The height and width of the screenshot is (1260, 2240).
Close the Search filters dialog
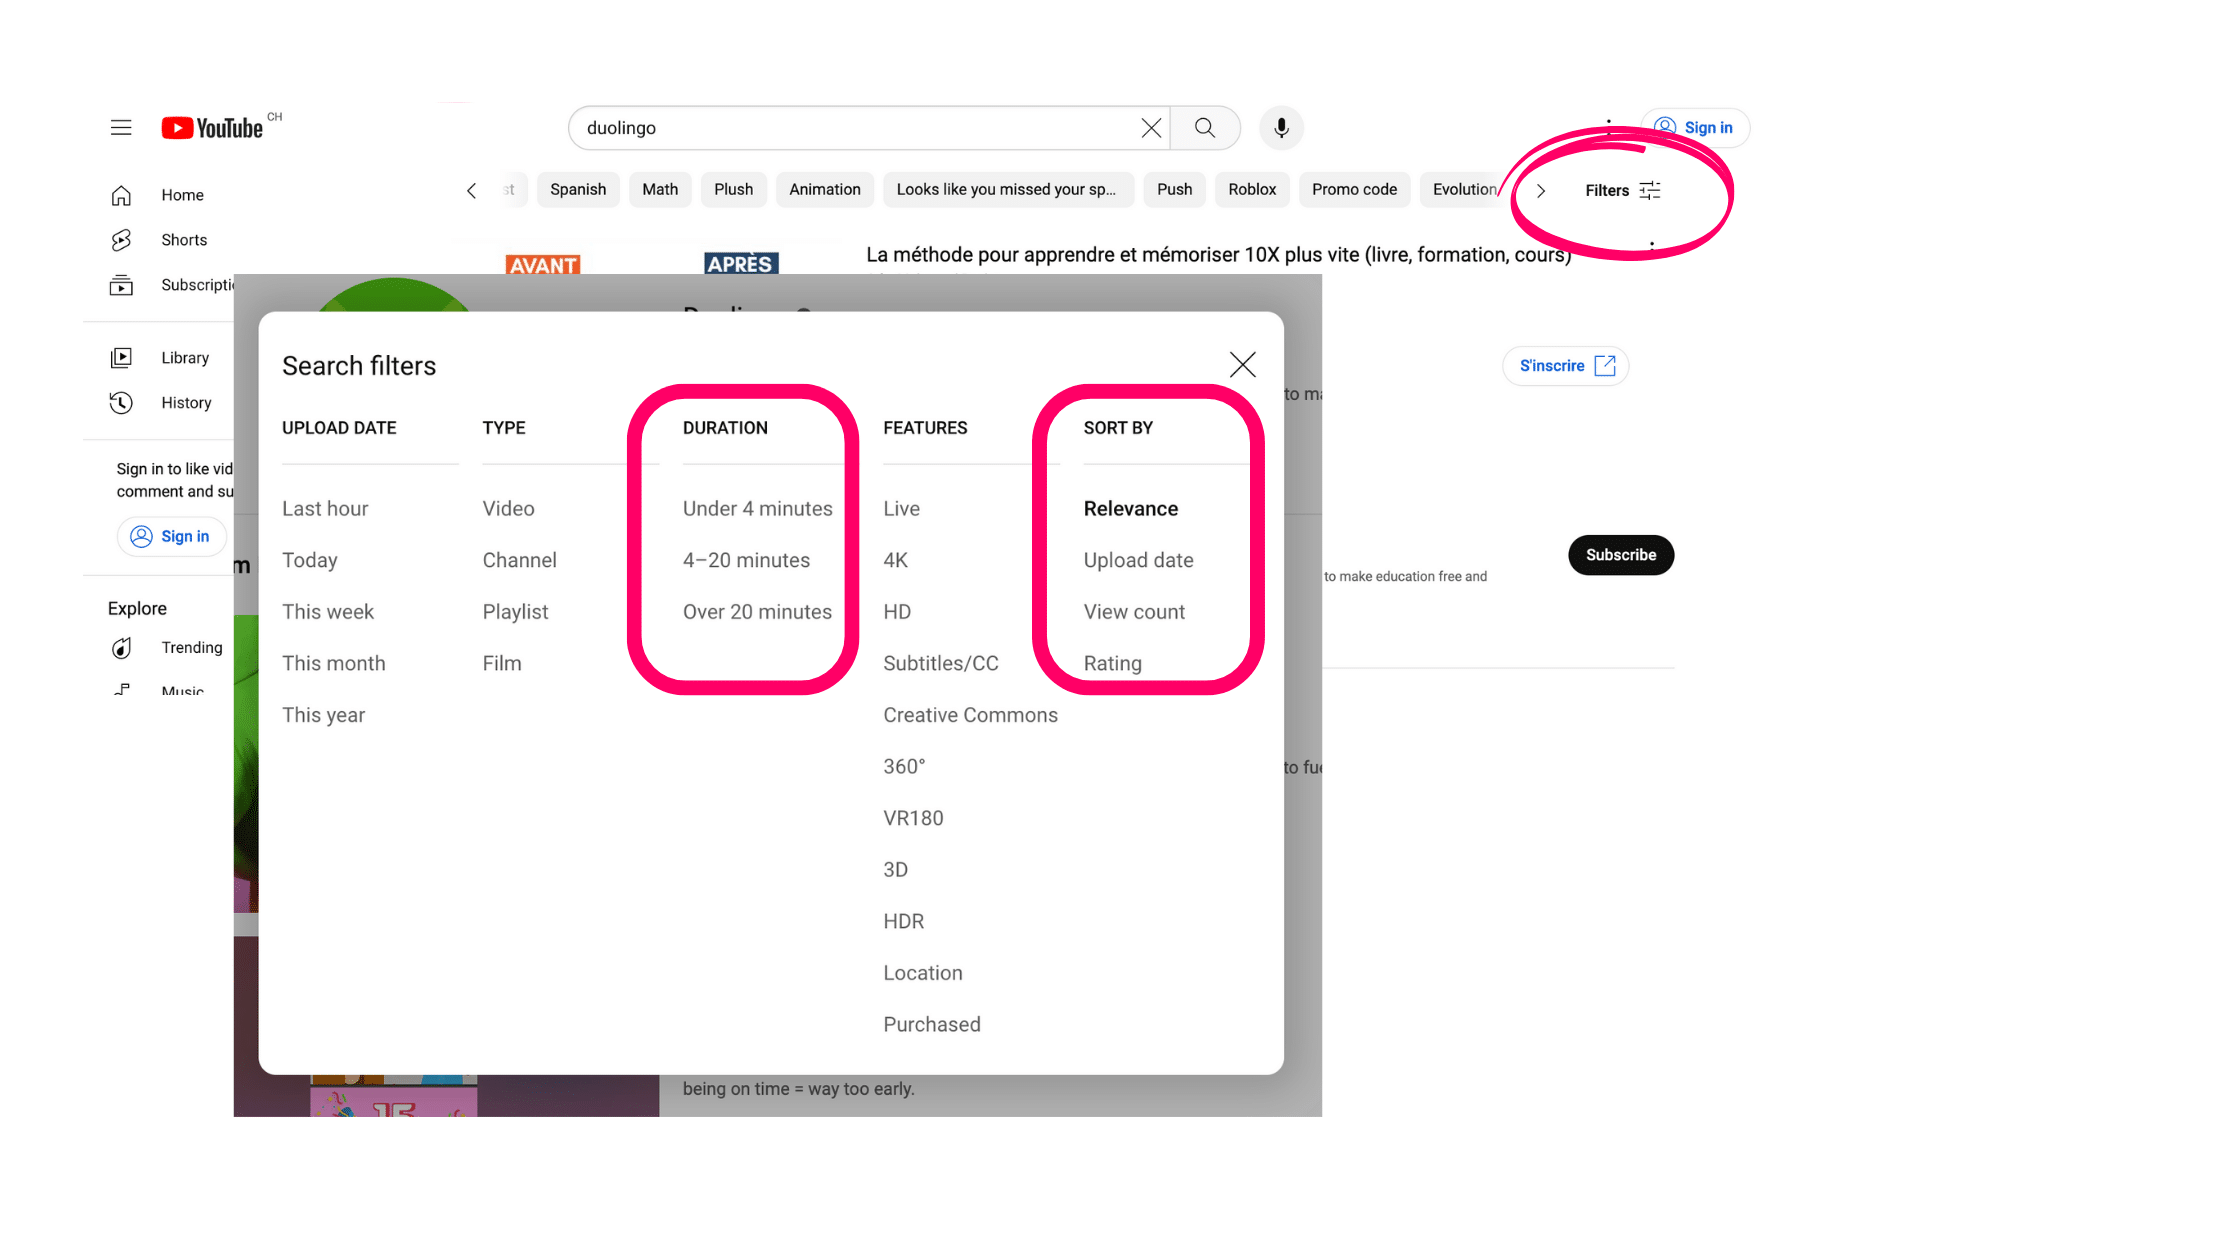coord(1242,365)
